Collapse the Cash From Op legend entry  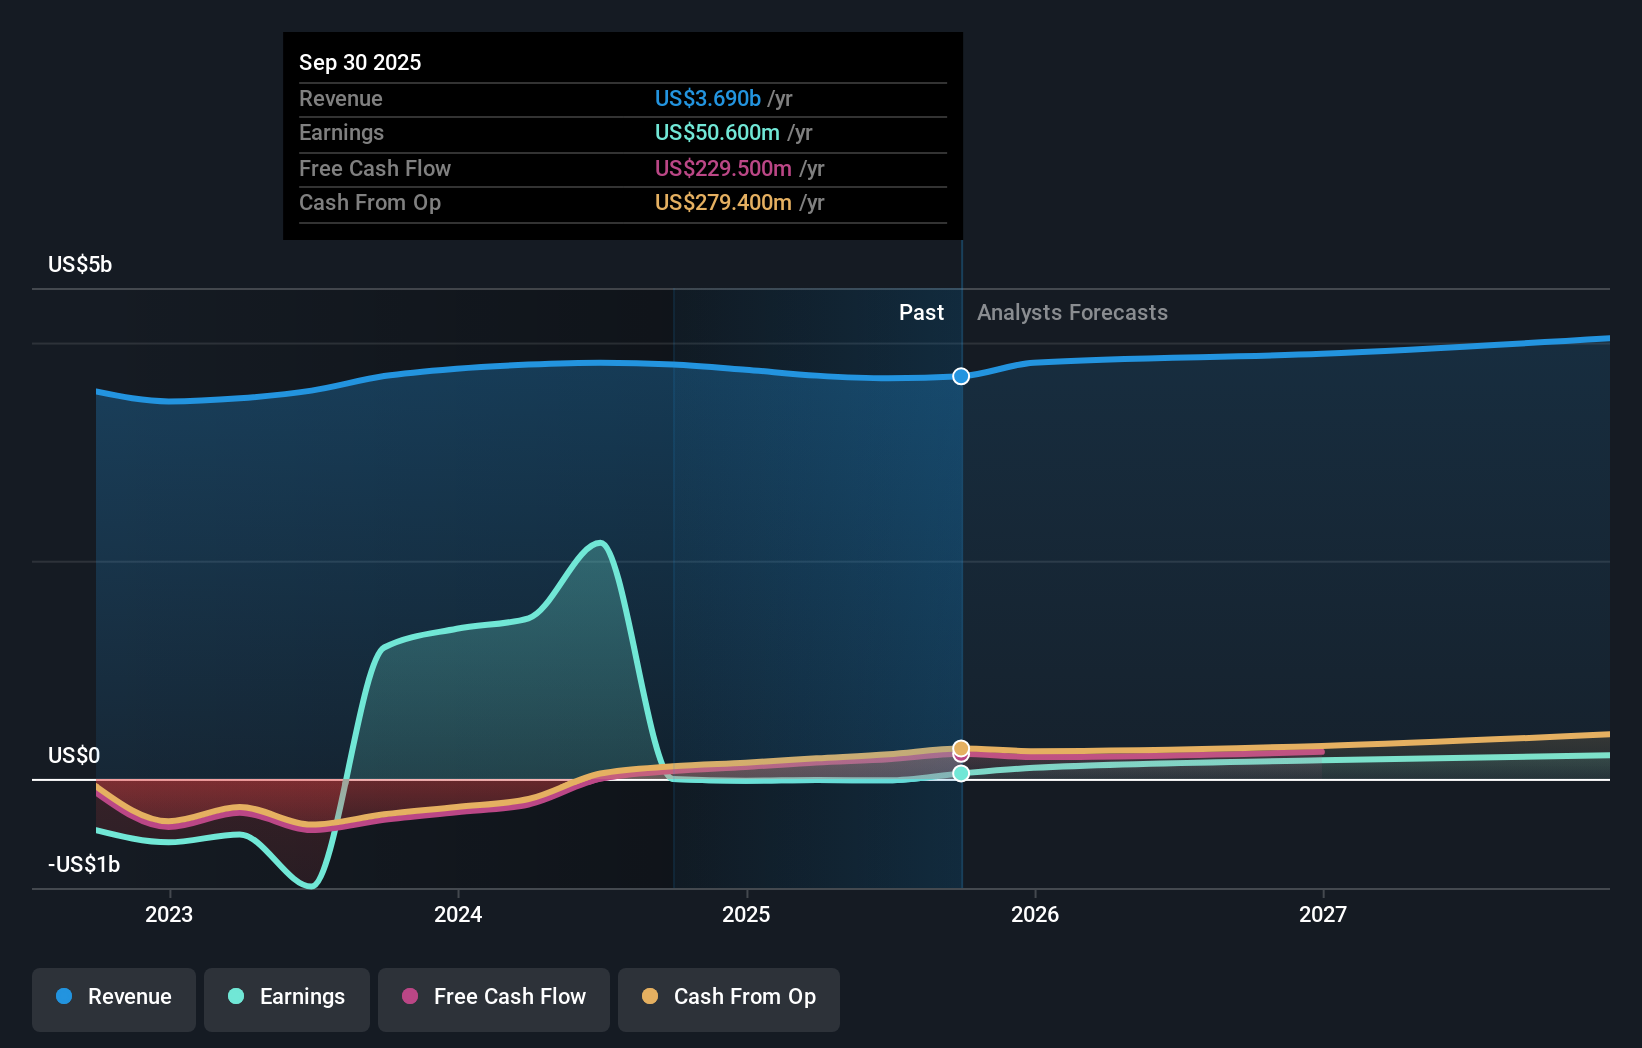click(x=728, y=997)
